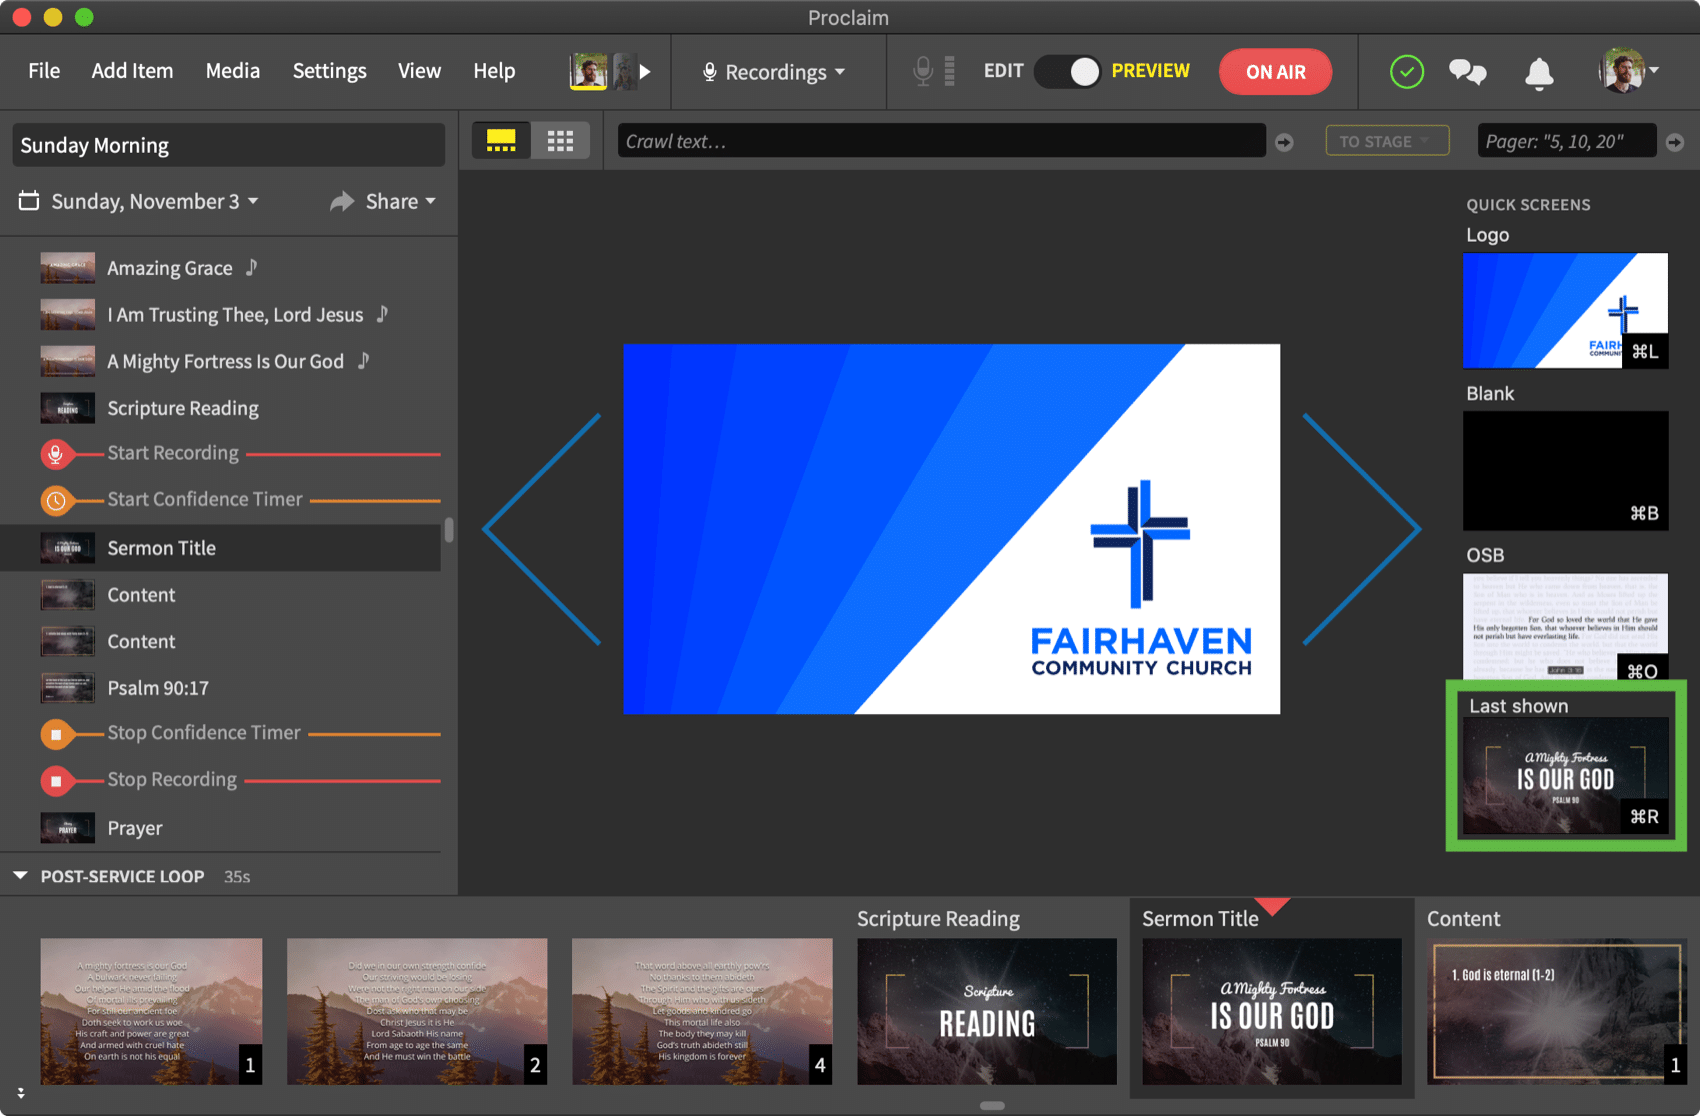Click the second presenter avatar in toolbar
The width and height of the screenshot is (1700, 1116).
tap(624, 72)
